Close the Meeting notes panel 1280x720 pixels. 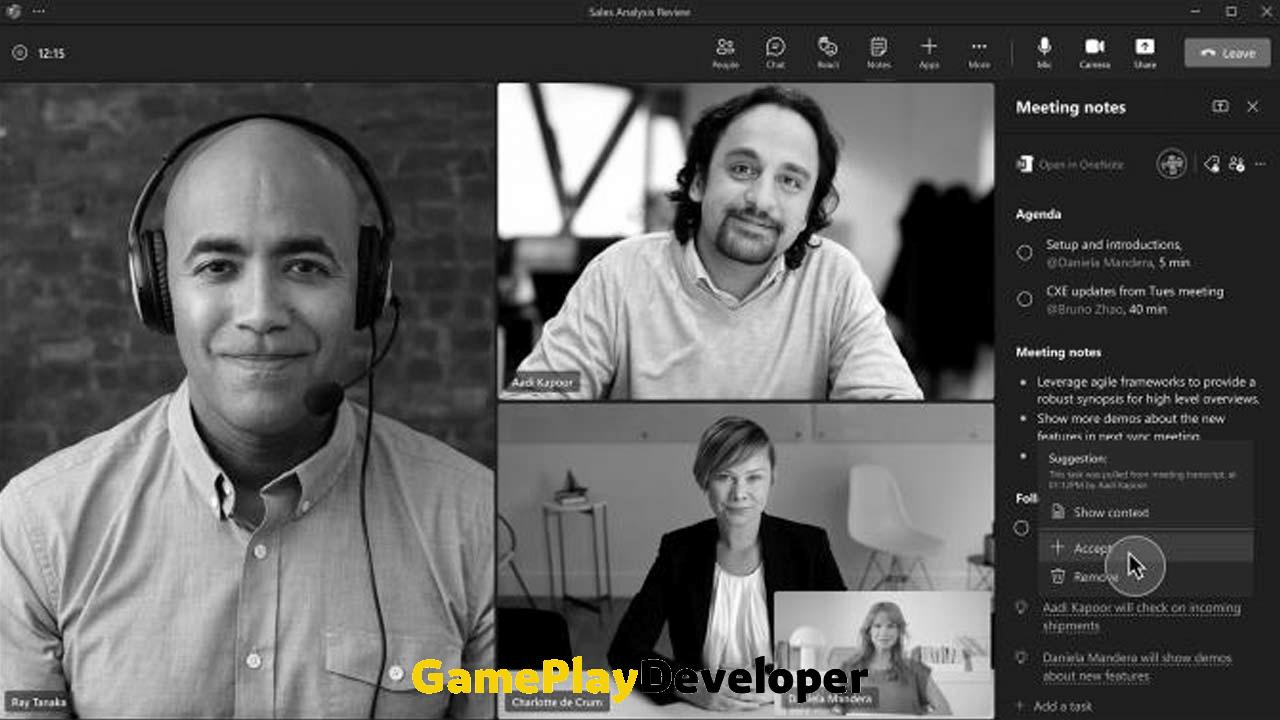pos(1252,107)
